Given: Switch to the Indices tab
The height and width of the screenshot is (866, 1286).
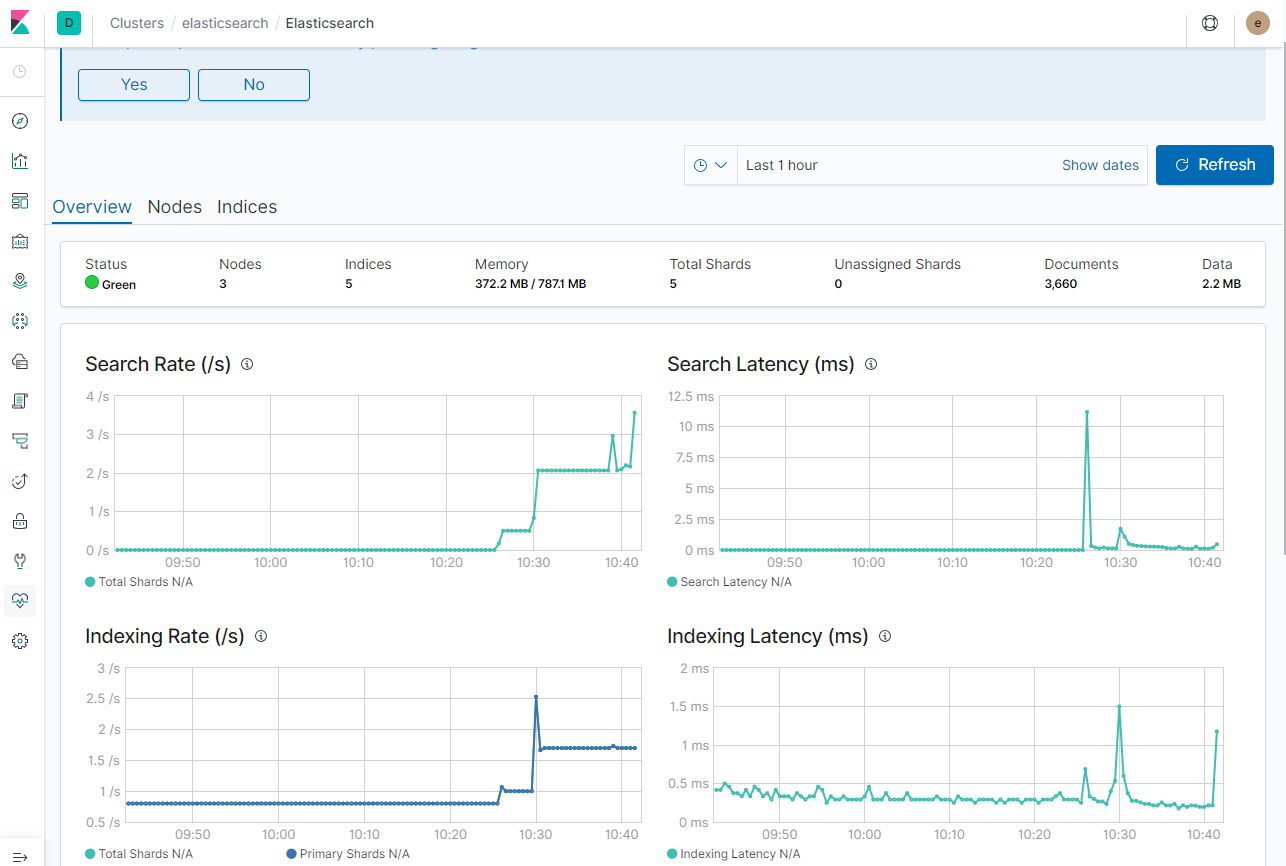Looking at the screenshot, I should pyautogui.click(x=247, y=207).
